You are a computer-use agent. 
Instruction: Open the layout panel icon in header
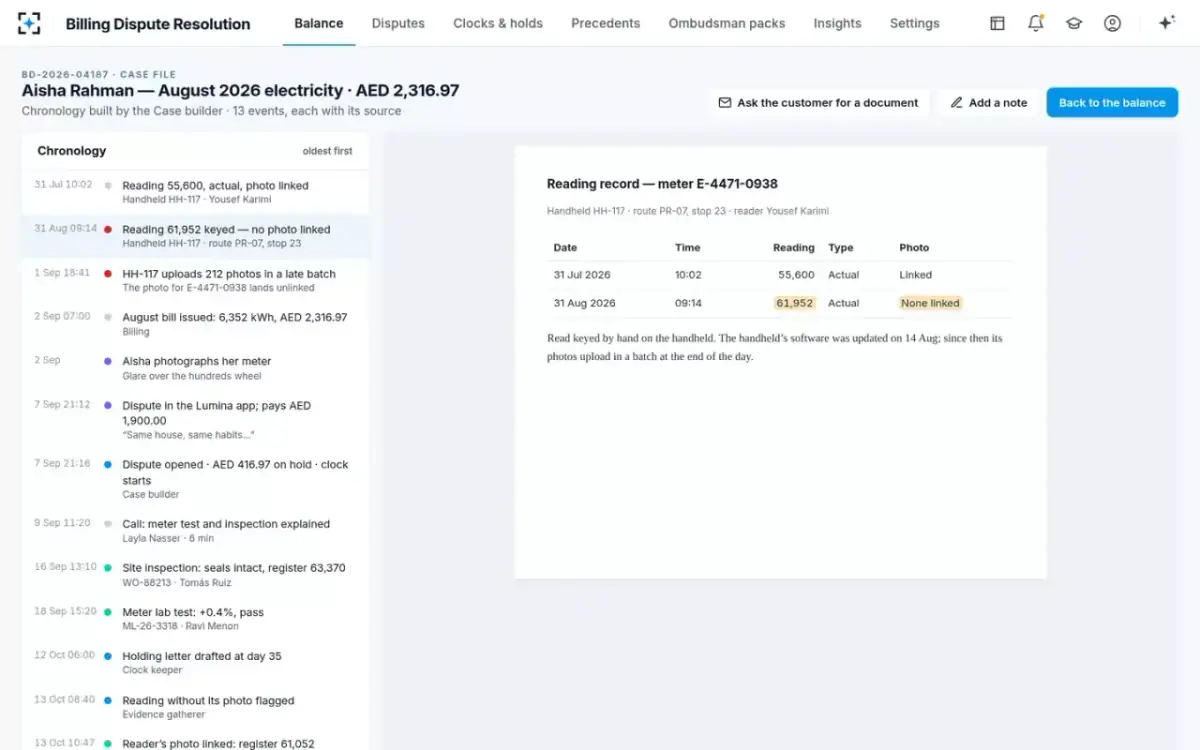pyautogui.click(x=997, y=23)
